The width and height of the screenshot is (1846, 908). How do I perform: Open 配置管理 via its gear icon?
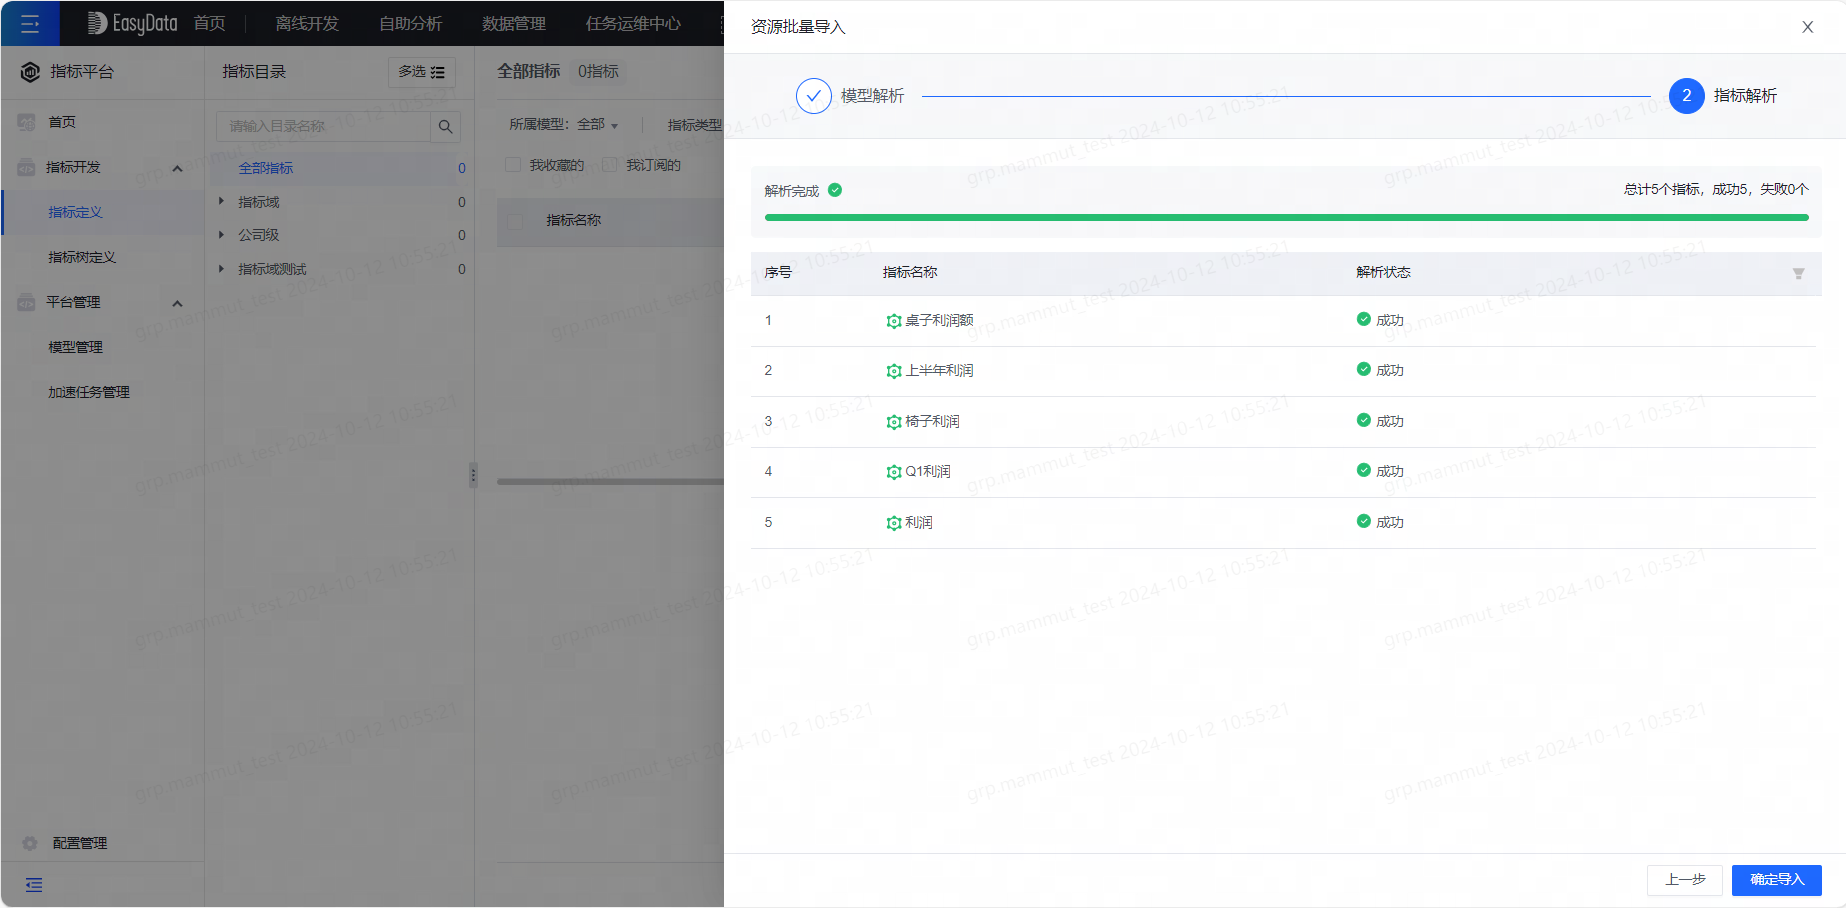(x=30, y=842)
